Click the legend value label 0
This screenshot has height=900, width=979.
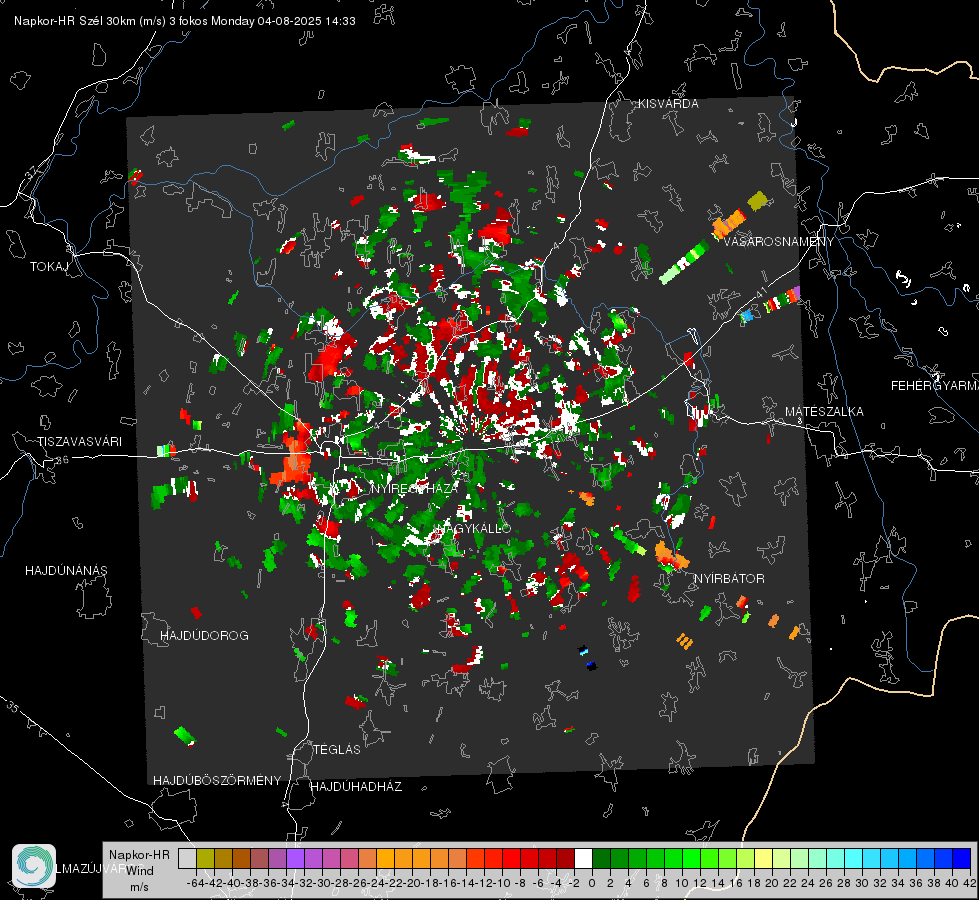click(592, 883)
